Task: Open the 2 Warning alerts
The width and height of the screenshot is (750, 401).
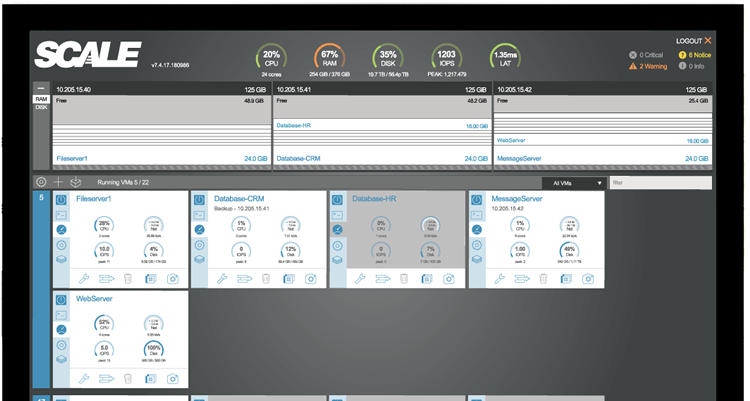Action: [x=648, y=66]
